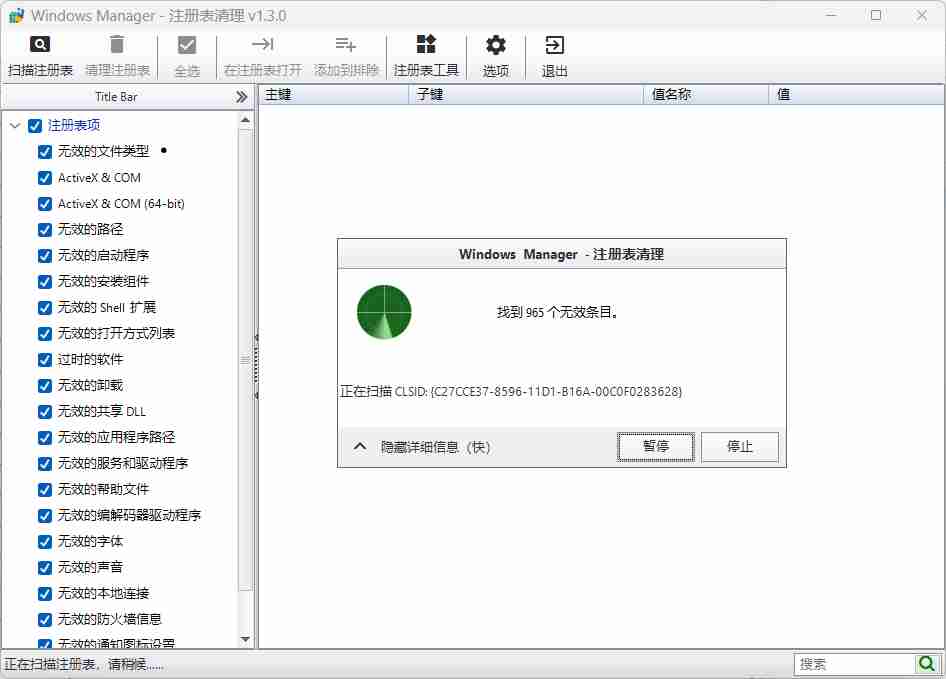Click Add to Exclusions (添加到排除) icon
This screenshot has width=946, height=679.
346,45
